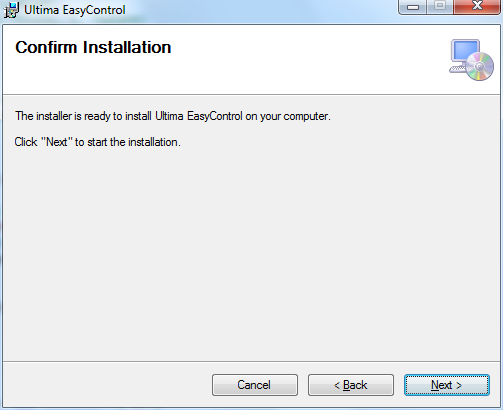The image size is (503, 410).
Task: Click the computer and CD setup icon
Action: [471, 60]
